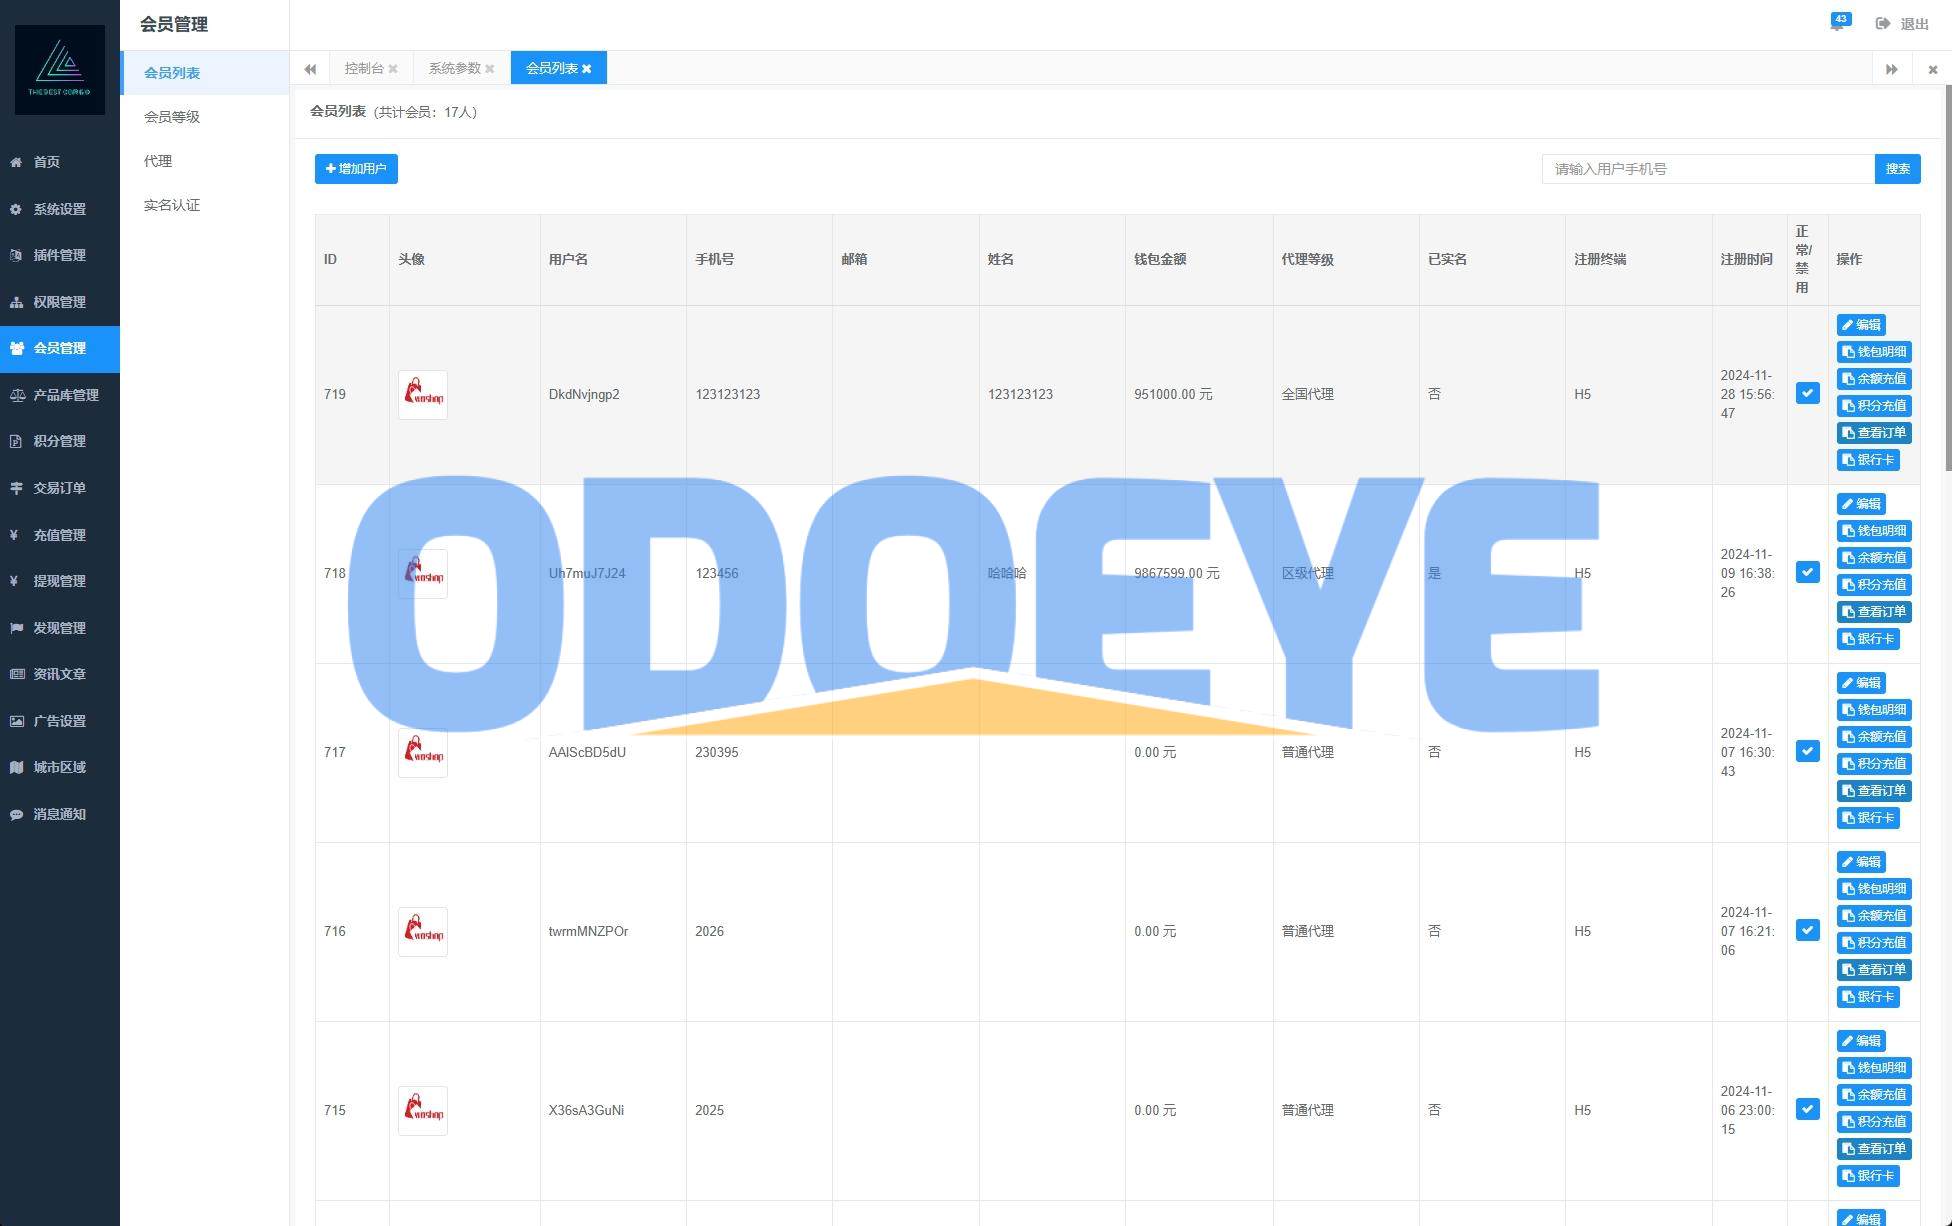Click the page vertical scrollbar
This screenshot has height=1226, width=1952.
1948,278
